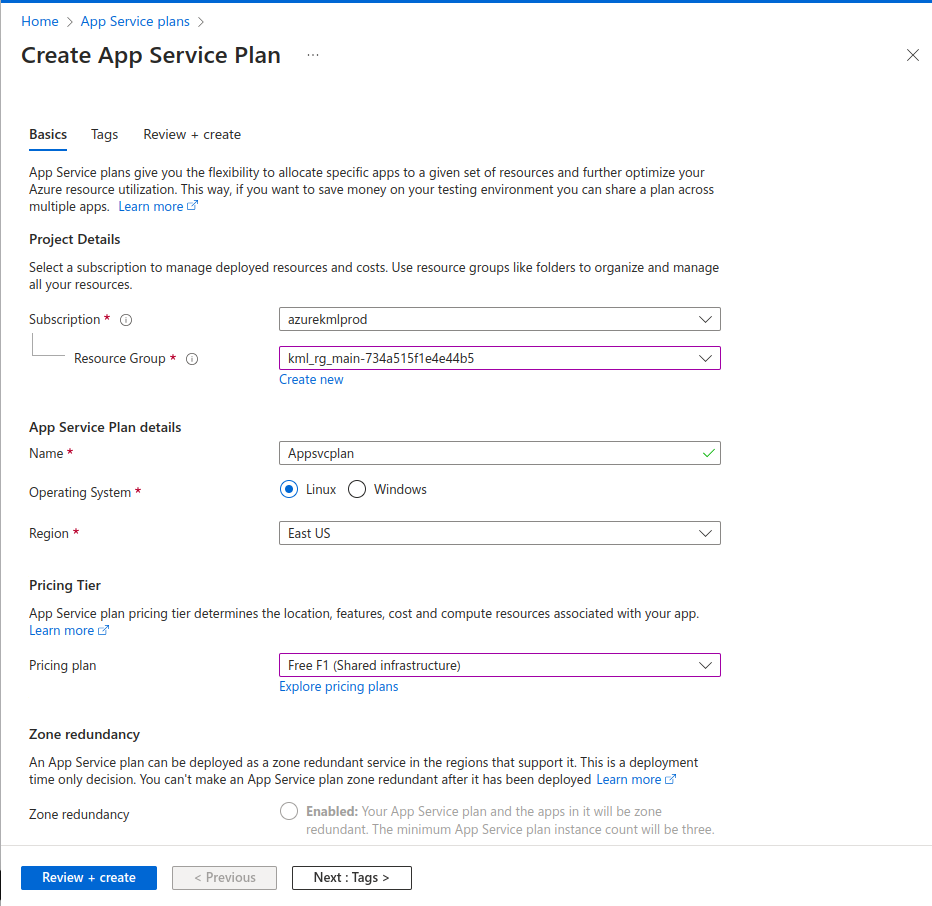Open the Review + create tab
932x906 pixels.
[192, 134]
